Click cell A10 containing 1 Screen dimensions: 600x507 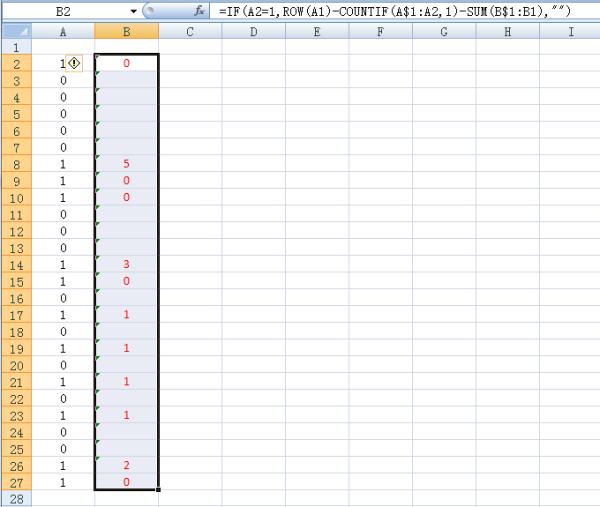click(x=63, y=197)
